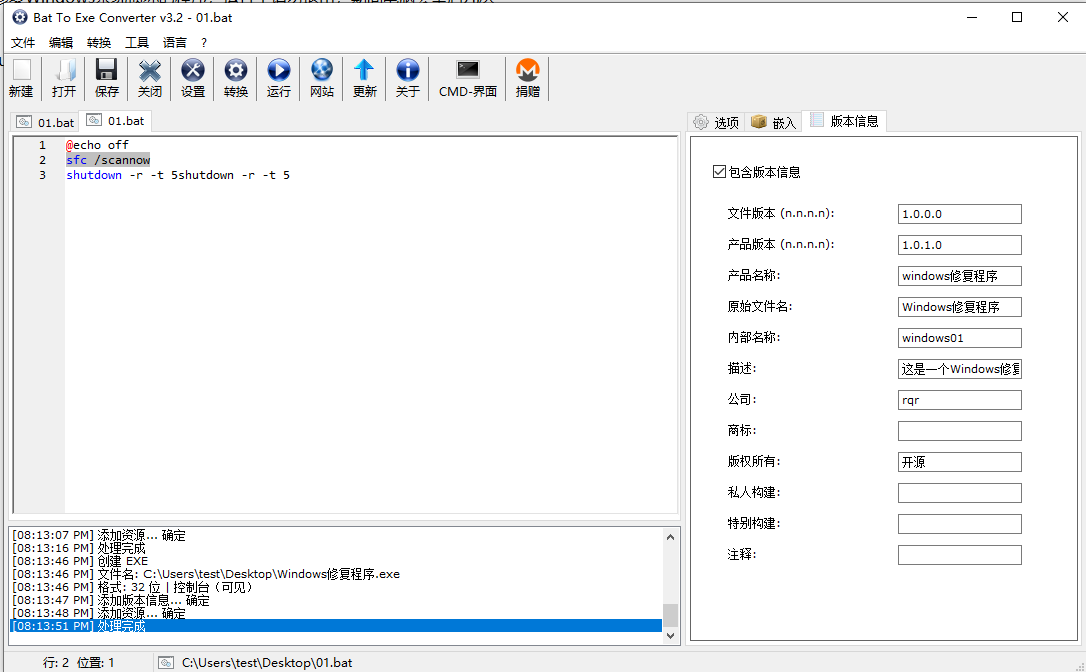The width and height of the screenshot is (1086, 672).
Task: Click the empty 私人构建 input field
Action: pyautogui.click(x=959, y=493)
